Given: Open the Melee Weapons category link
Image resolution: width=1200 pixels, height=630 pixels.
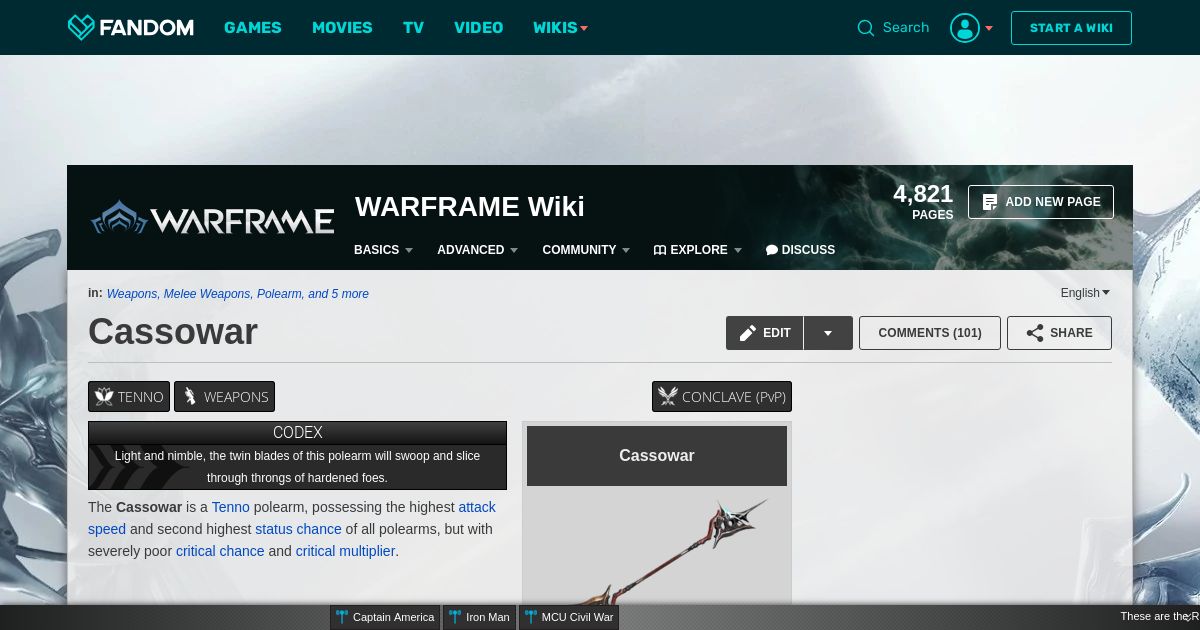Looking at the screenshot, I should (x=208, y=294).
